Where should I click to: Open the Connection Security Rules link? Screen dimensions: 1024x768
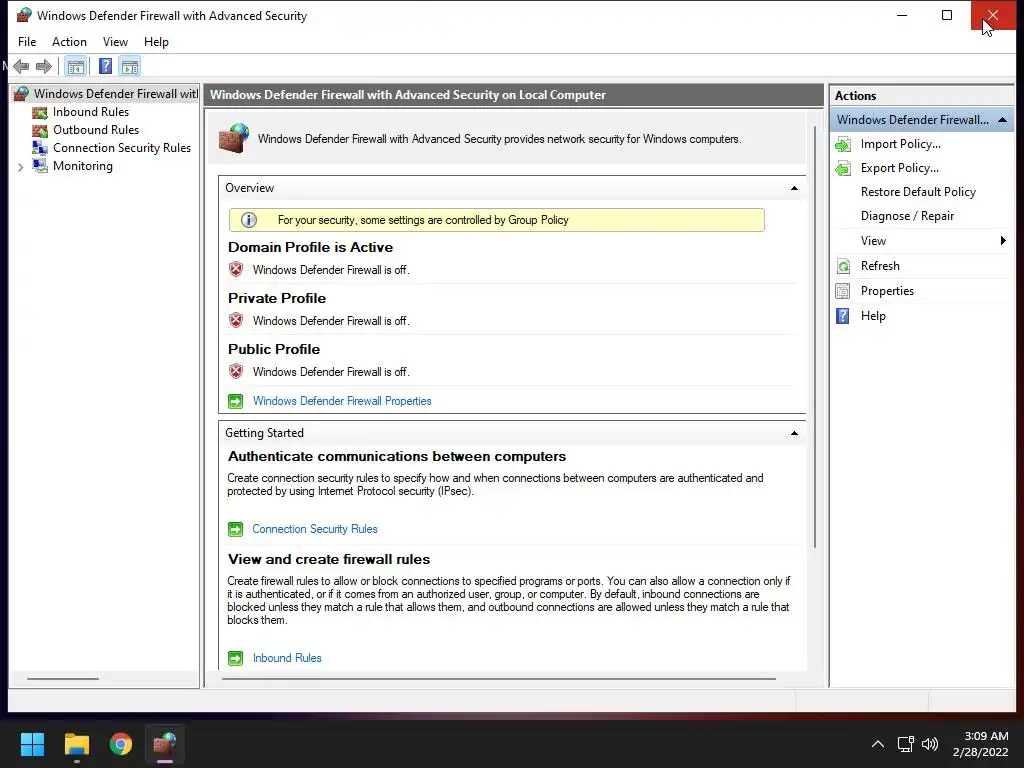[315, 529]
